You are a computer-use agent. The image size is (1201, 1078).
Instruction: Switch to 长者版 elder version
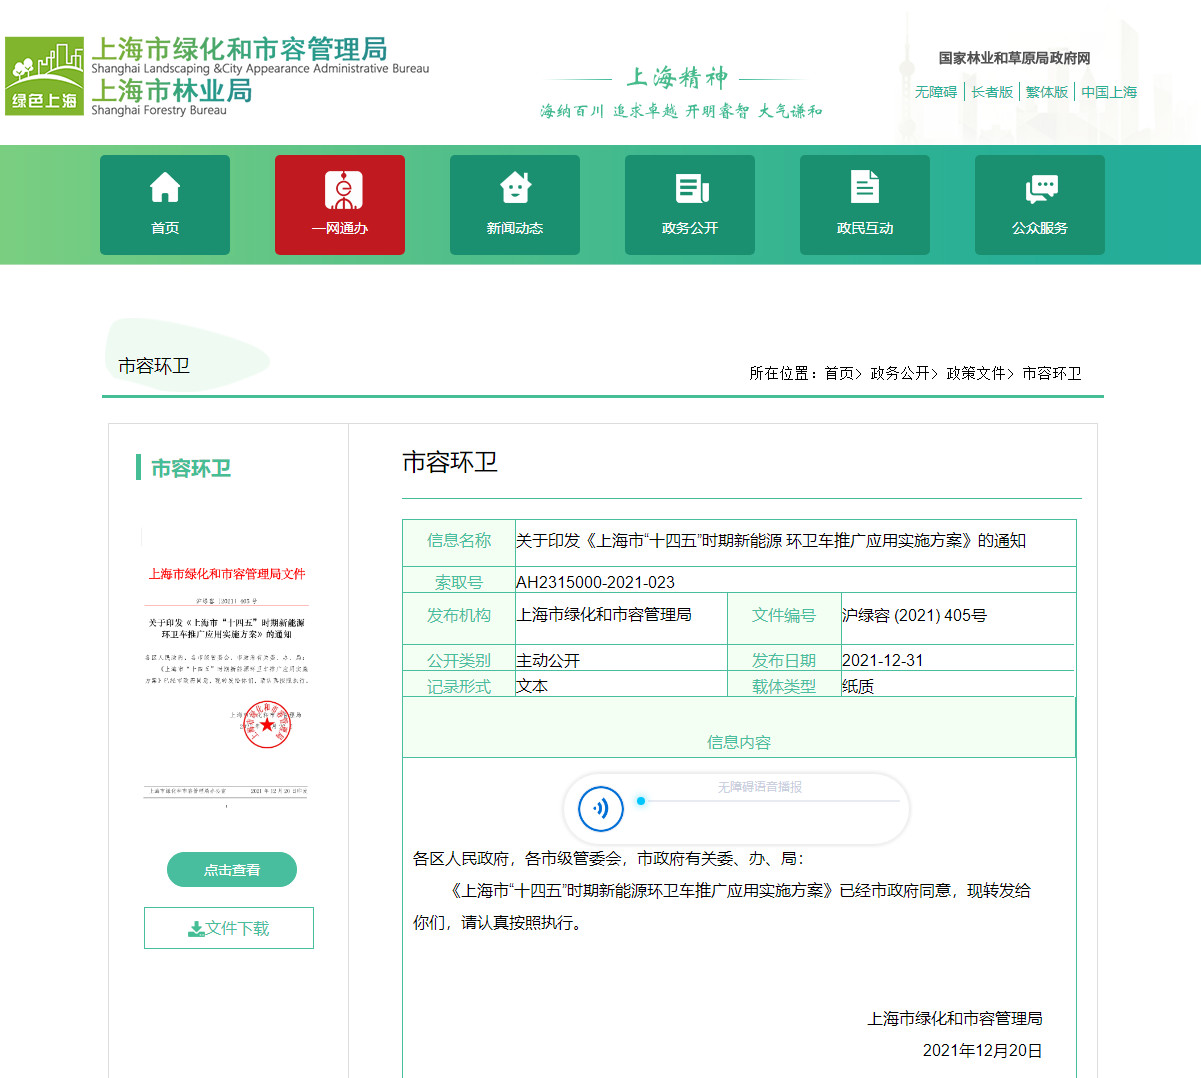tap(992, 92)
